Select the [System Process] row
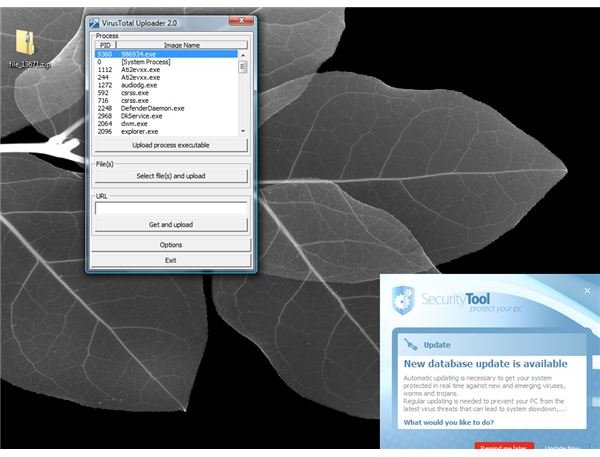The image size is (600, 457). pos(166,62)
